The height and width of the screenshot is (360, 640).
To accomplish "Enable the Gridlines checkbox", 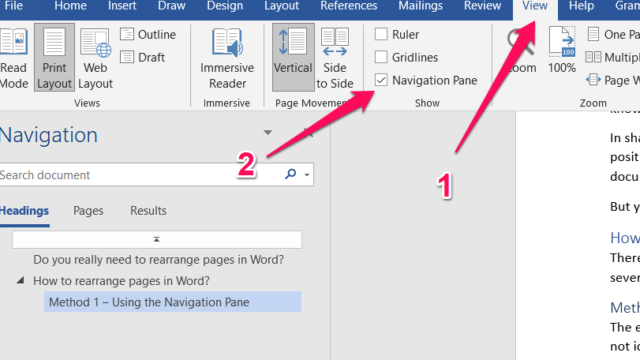I will [381, 57].
